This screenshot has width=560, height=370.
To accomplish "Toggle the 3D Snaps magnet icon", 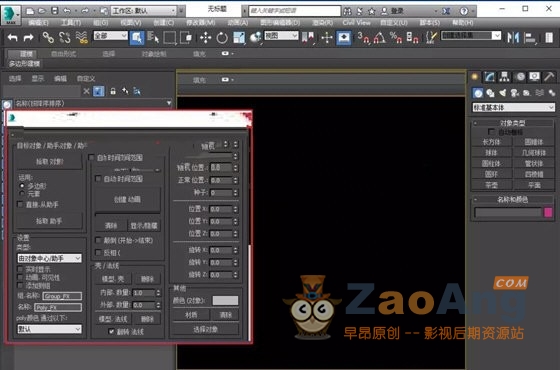I will pos(363,38).
